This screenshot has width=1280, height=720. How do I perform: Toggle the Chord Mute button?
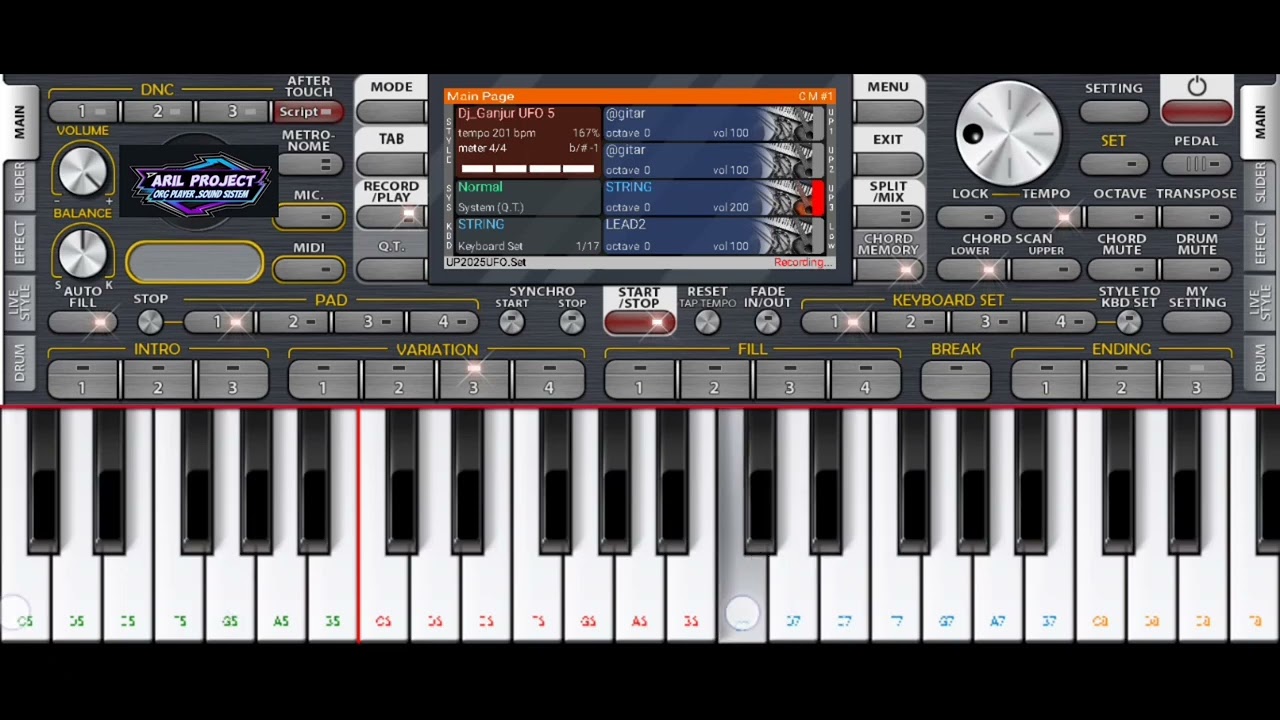click(x=1121, y=269)
